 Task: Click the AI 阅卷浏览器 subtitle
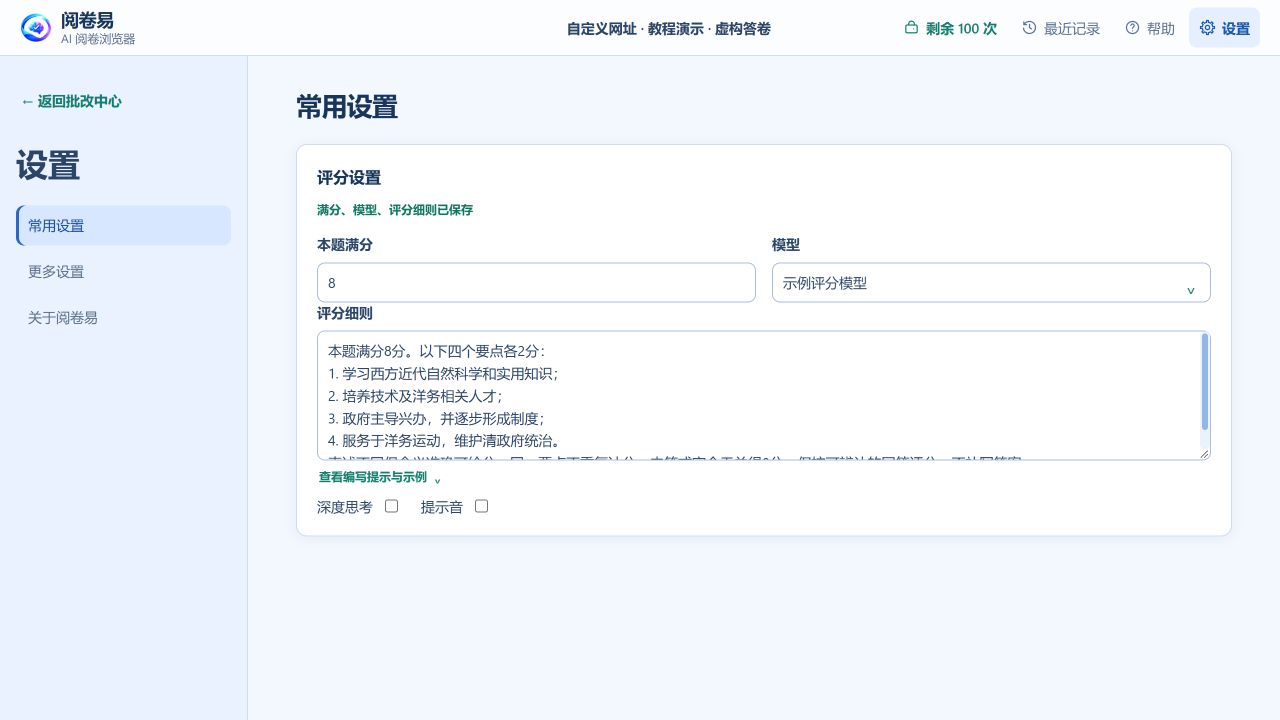click(98, 39)
